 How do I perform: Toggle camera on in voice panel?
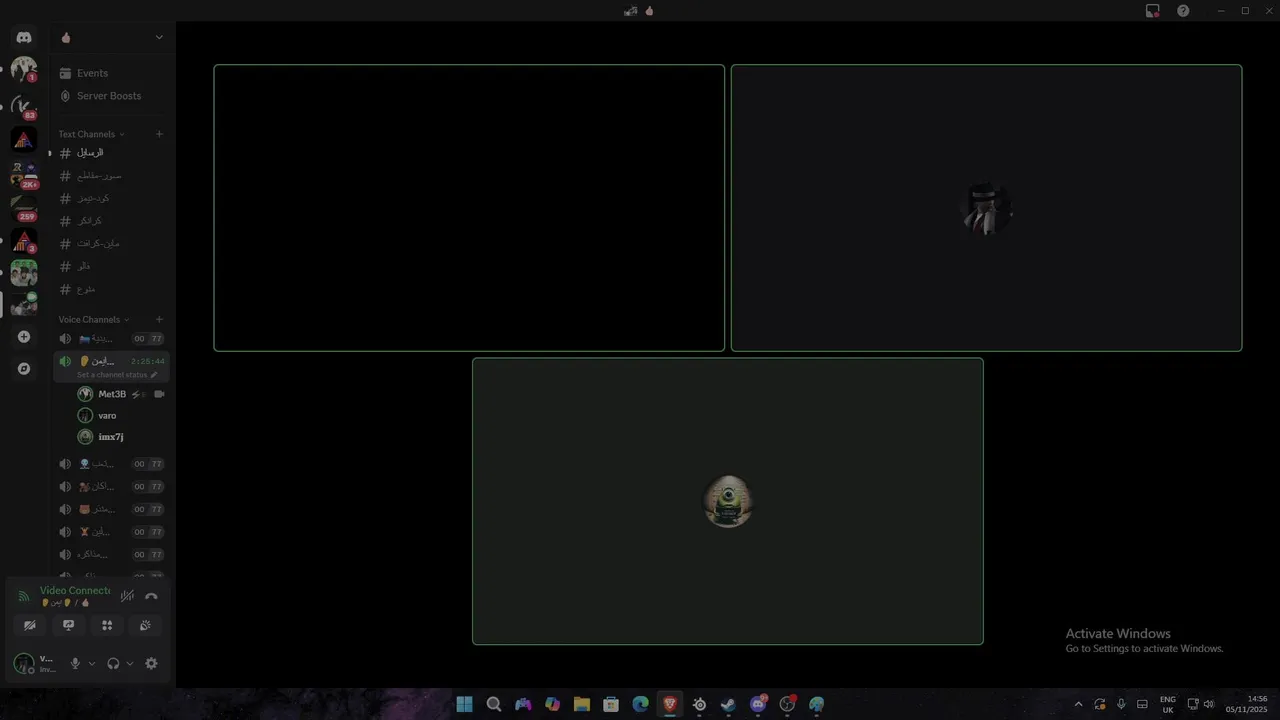[x=30, y=625]
